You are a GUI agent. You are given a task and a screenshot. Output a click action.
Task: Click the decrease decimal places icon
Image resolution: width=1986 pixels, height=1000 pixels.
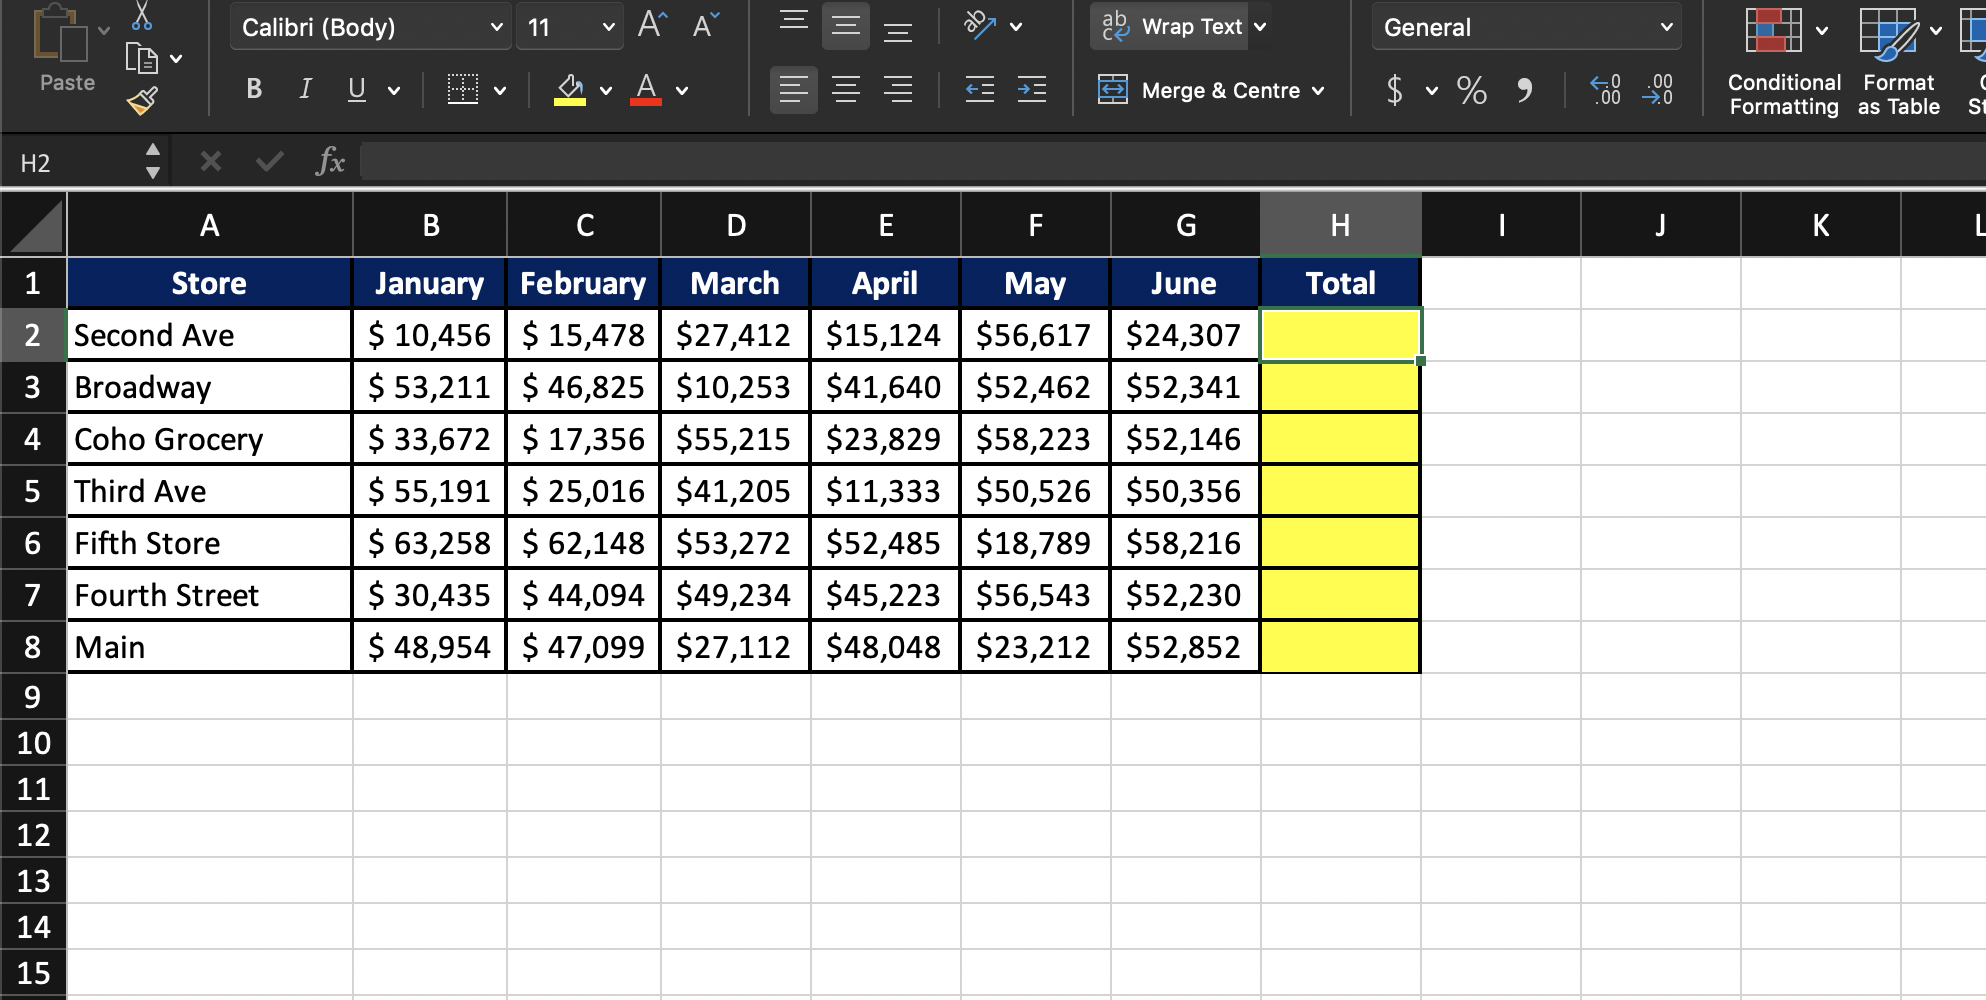coord(1657,90)
